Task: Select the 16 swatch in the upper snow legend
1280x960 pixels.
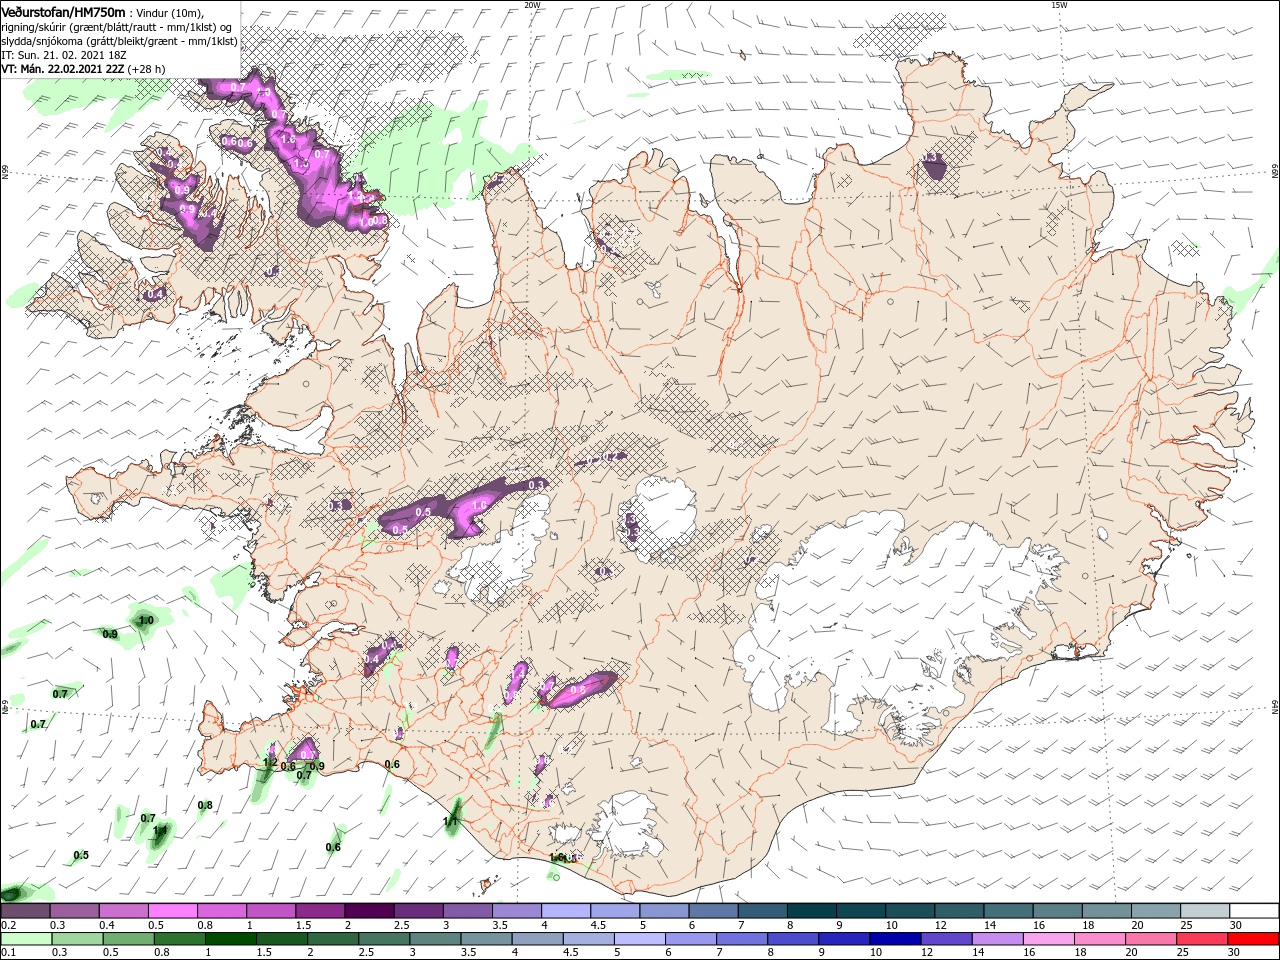Action: (1057, 911)
